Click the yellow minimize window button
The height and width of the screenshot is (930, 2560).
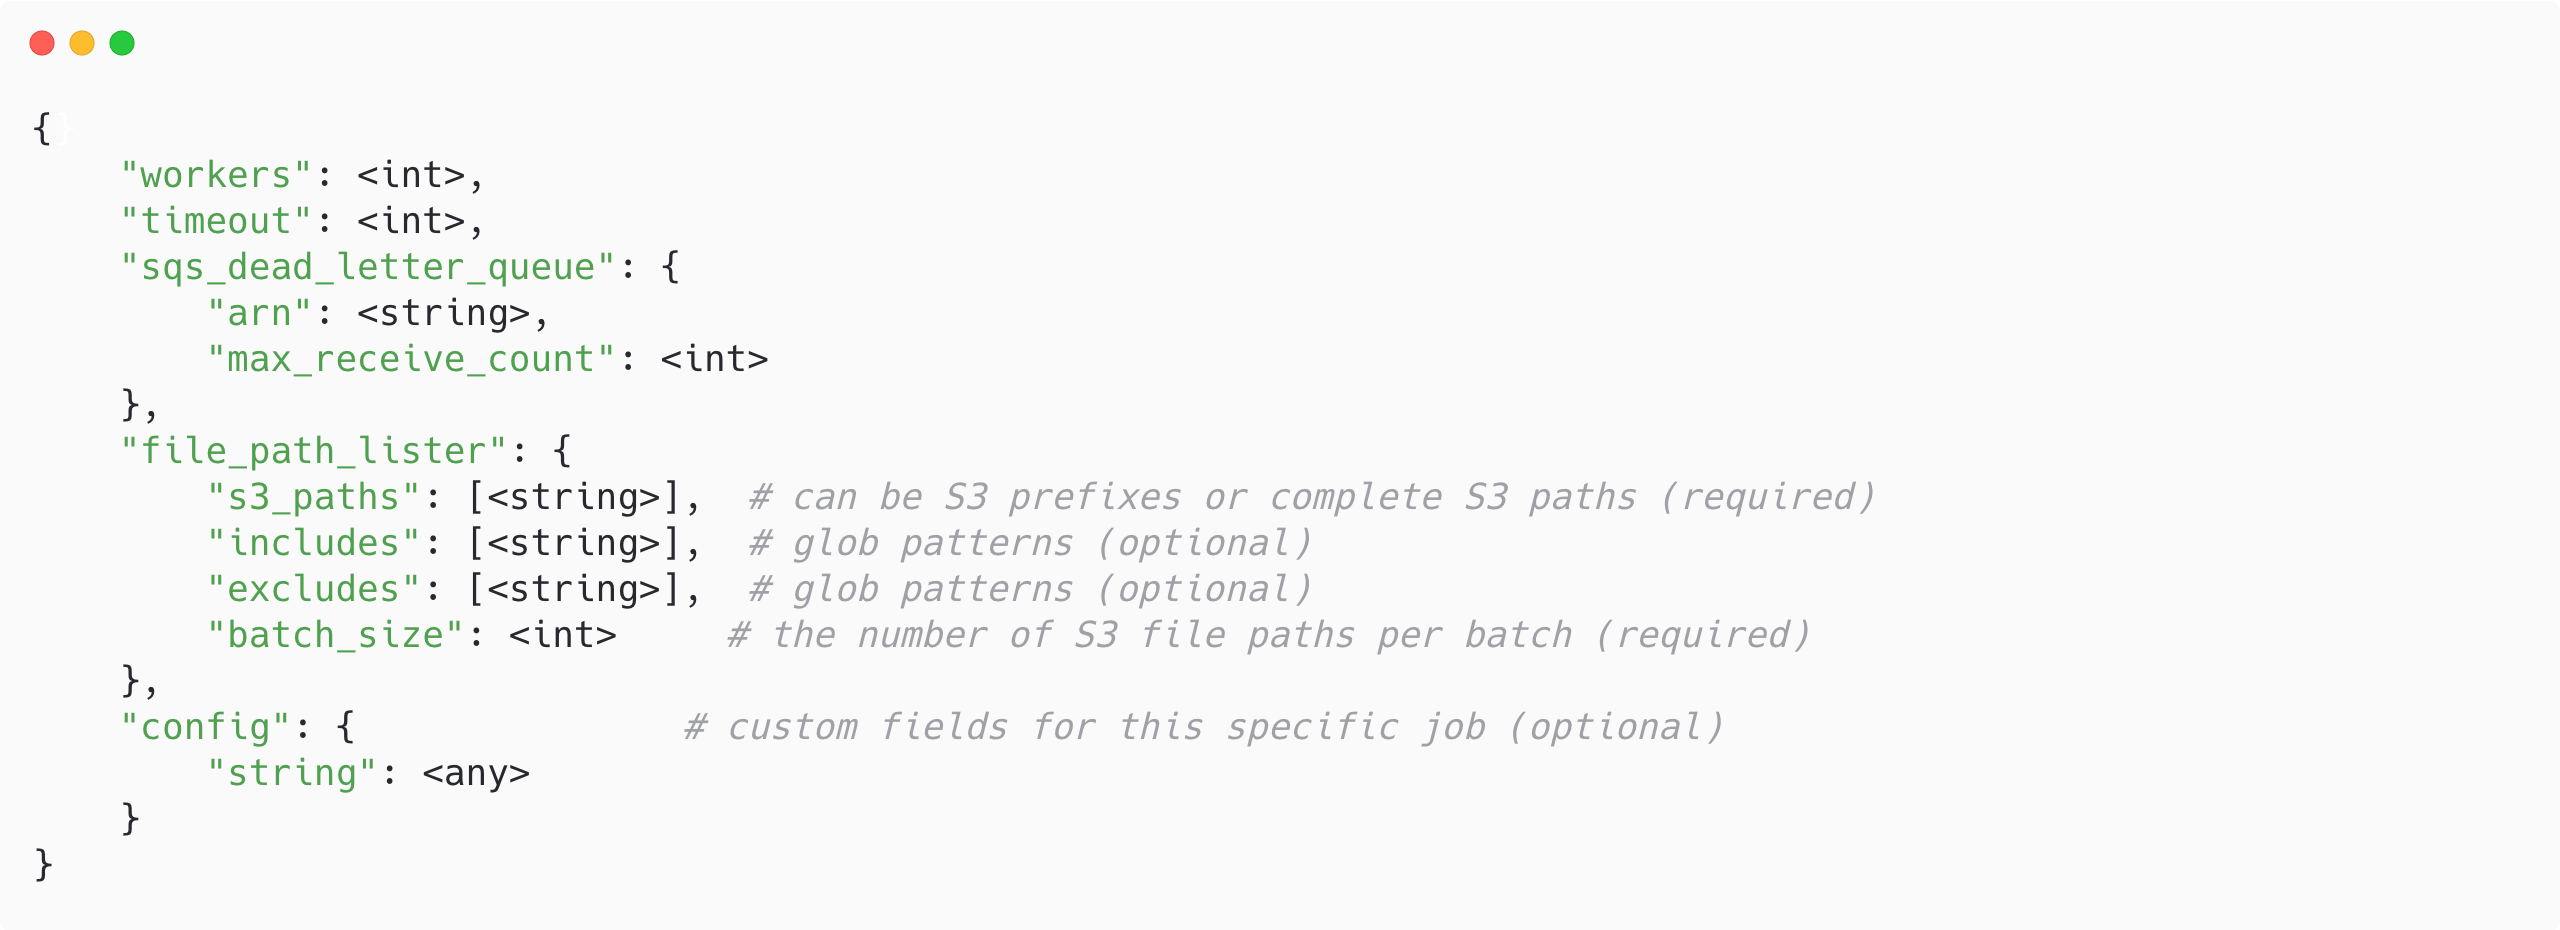[82, 43]
